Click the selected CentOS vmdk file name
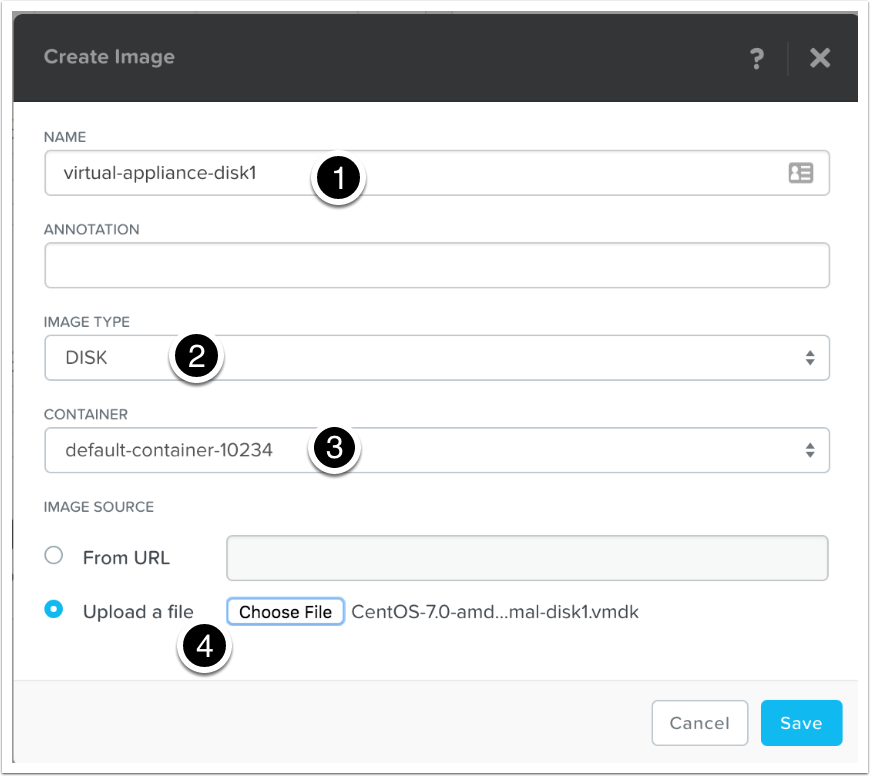This screenshot has width=870, height=776. (495, 612)
